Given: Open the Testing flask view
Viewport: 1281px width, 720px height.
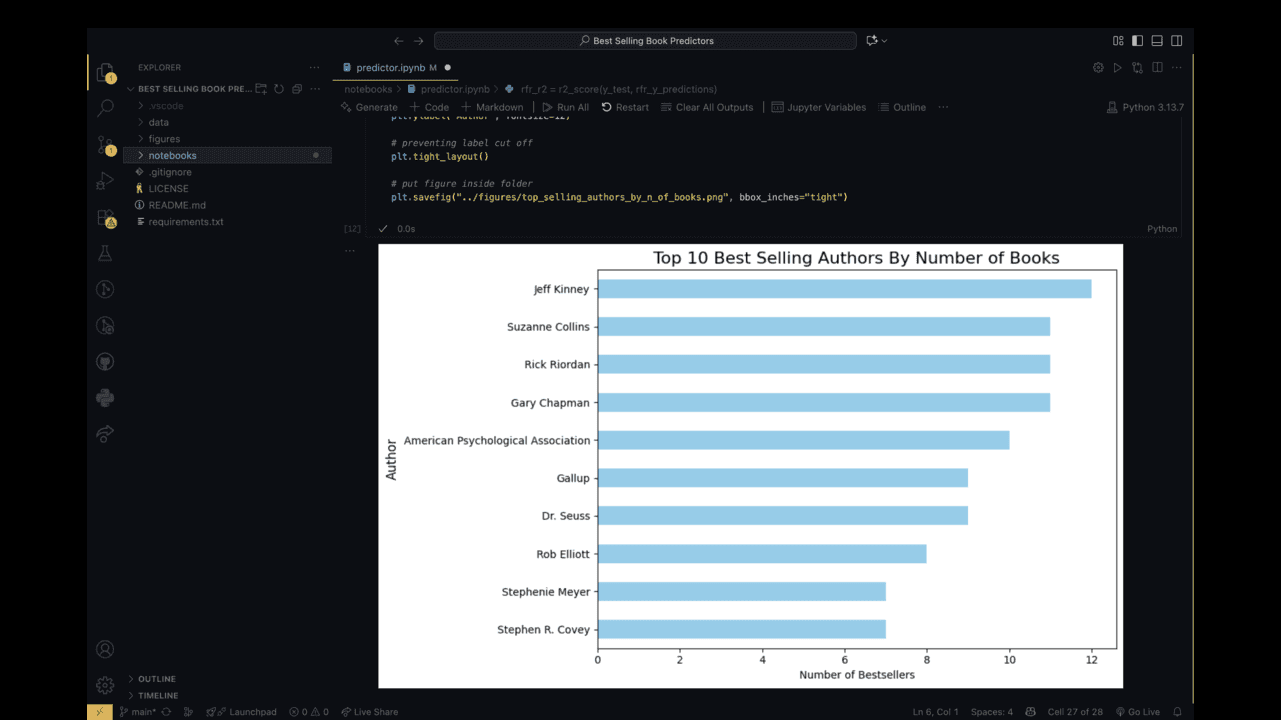Looking at the screenshot, I should [x=105, y=254].
